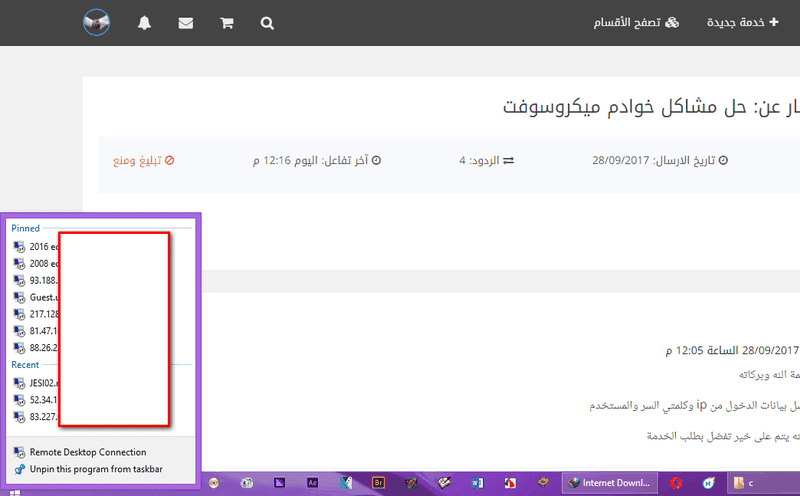The height and width of the screenshot is (496, 800).
Task: Click the red Opera taskbar icon
Action: point(676,483)
